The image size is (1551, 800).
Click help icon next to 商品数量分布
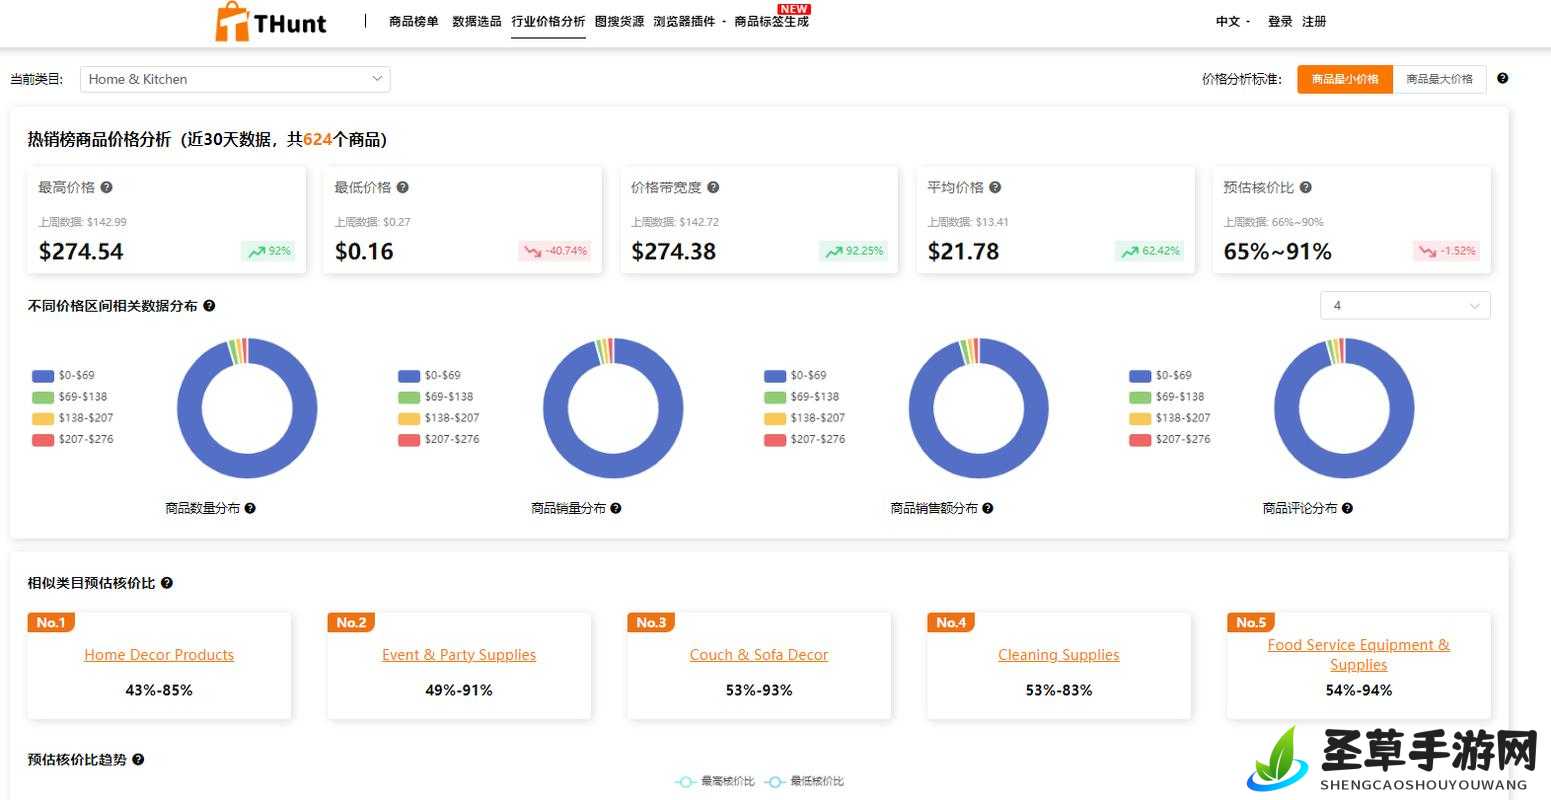[x=250, y=508]
